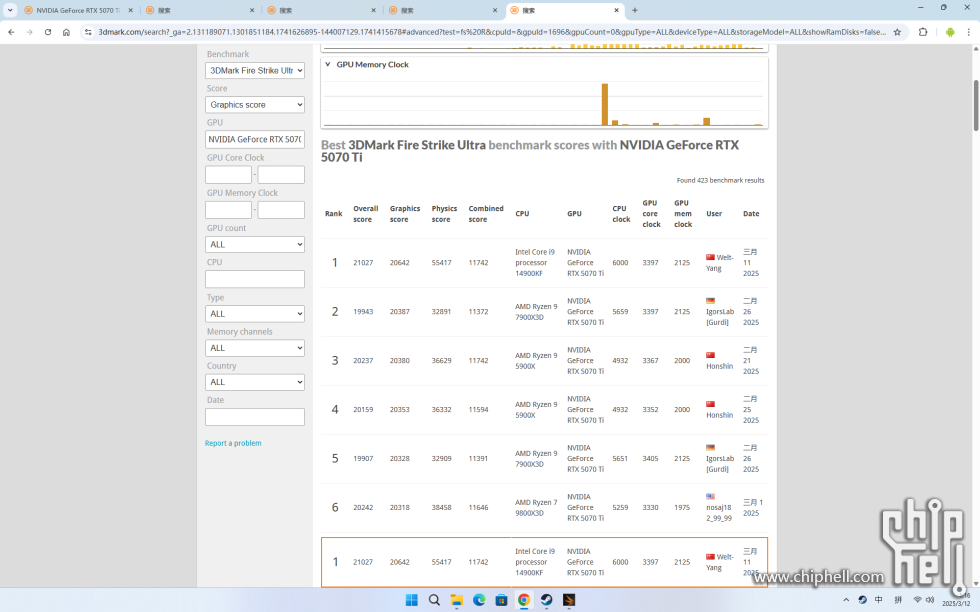980x612 pixels.
Task: Click the browser forward arrow
Action: point(29,32)
